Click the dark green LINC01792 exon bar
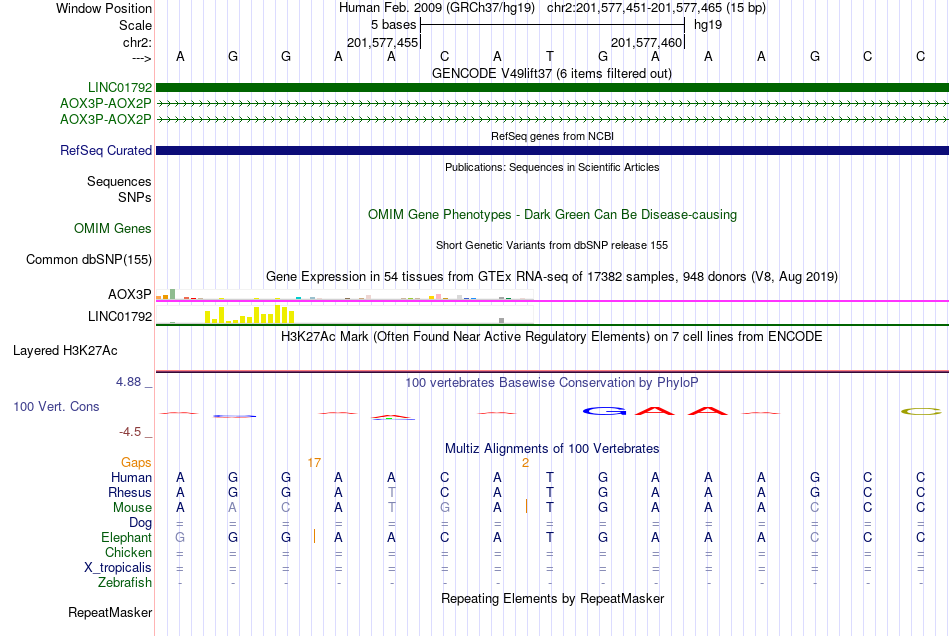The width and height of the screenshot is (950, 636). click(552, 87)
